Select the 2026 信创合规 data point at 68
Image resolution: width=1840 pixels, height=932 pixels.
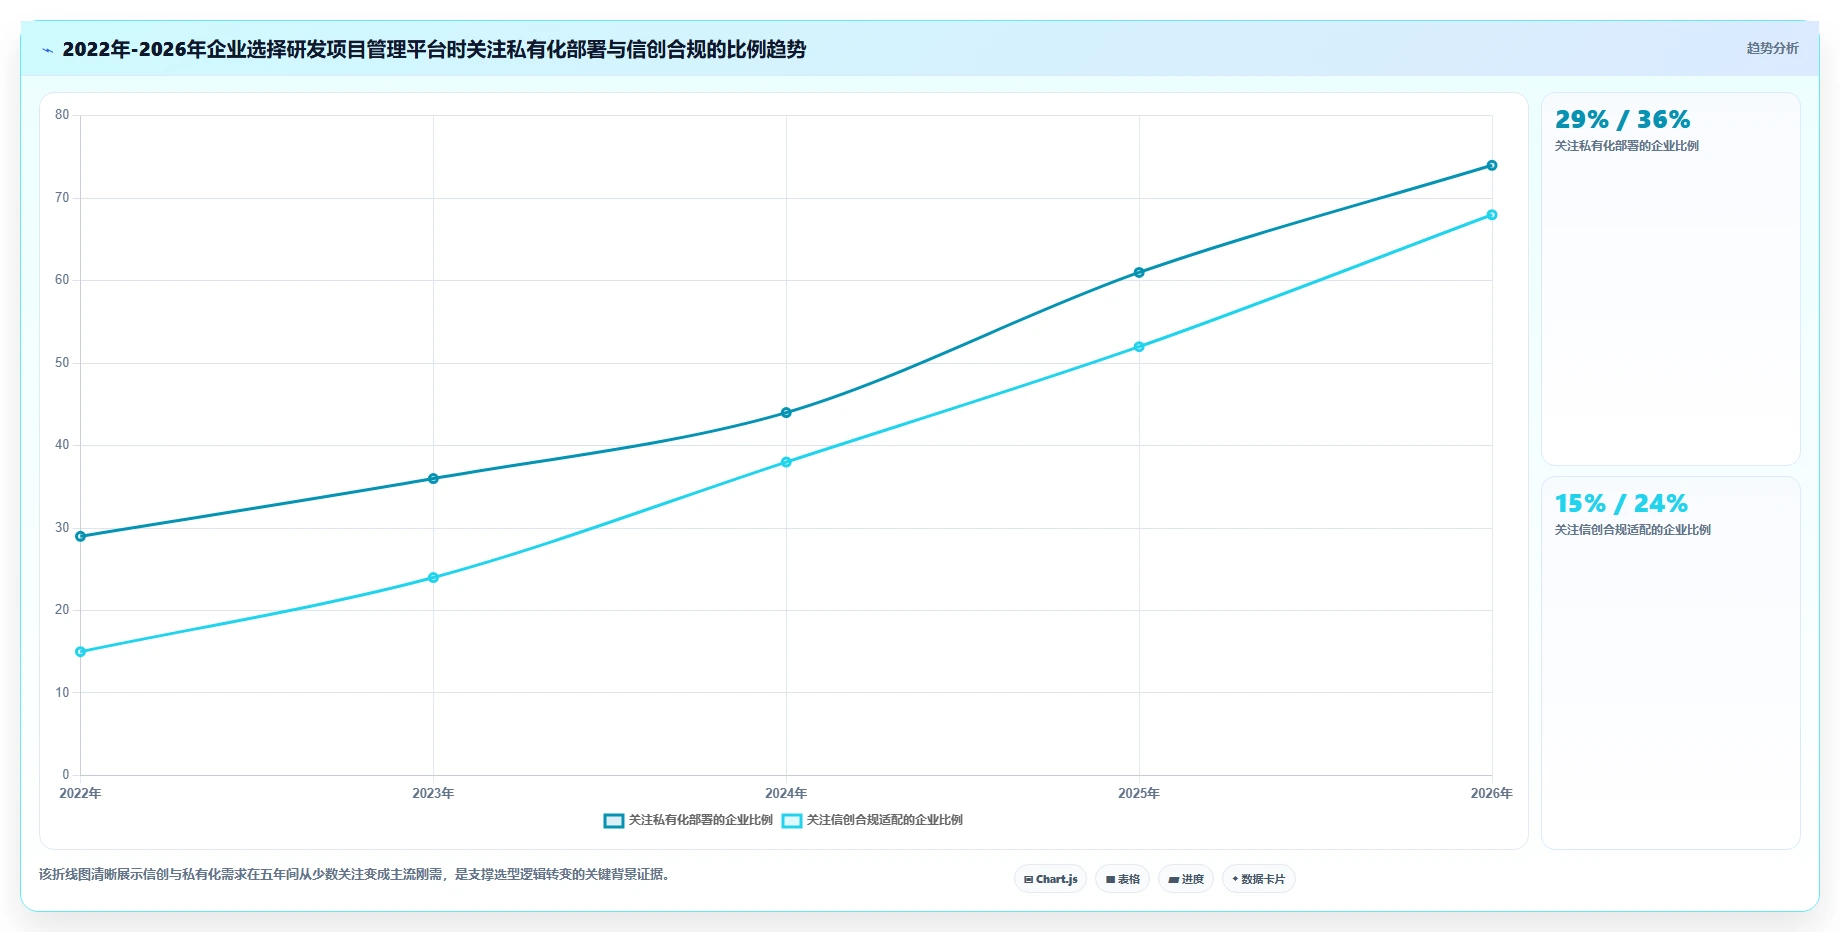tap(1492, 215)
